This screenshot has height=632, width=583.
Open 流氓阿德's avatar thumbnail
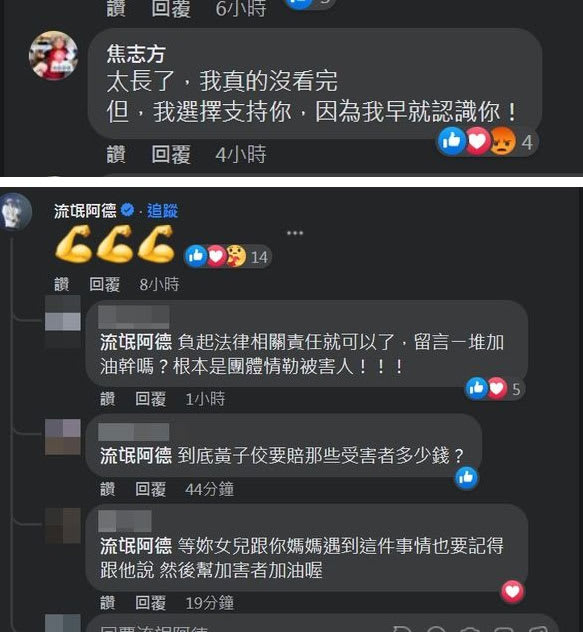[15, 211]
